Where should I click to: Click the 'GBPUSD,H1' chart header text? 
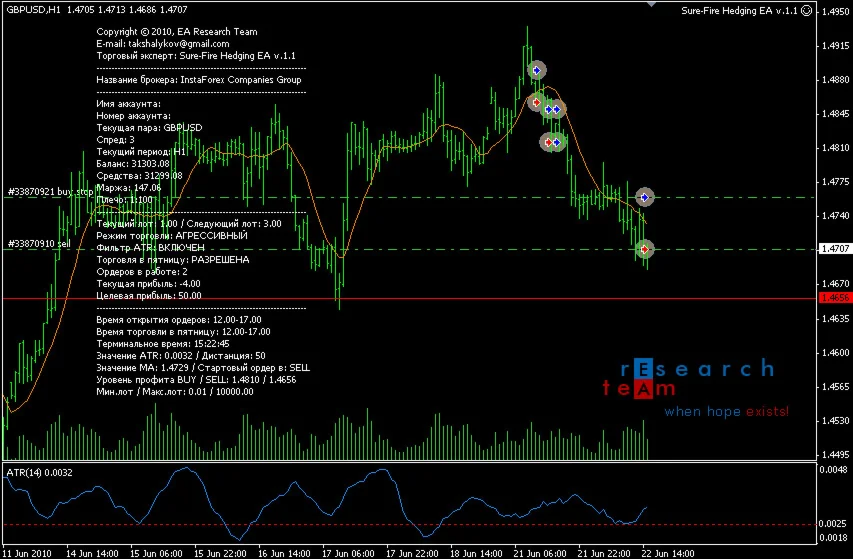coord(33,9)
